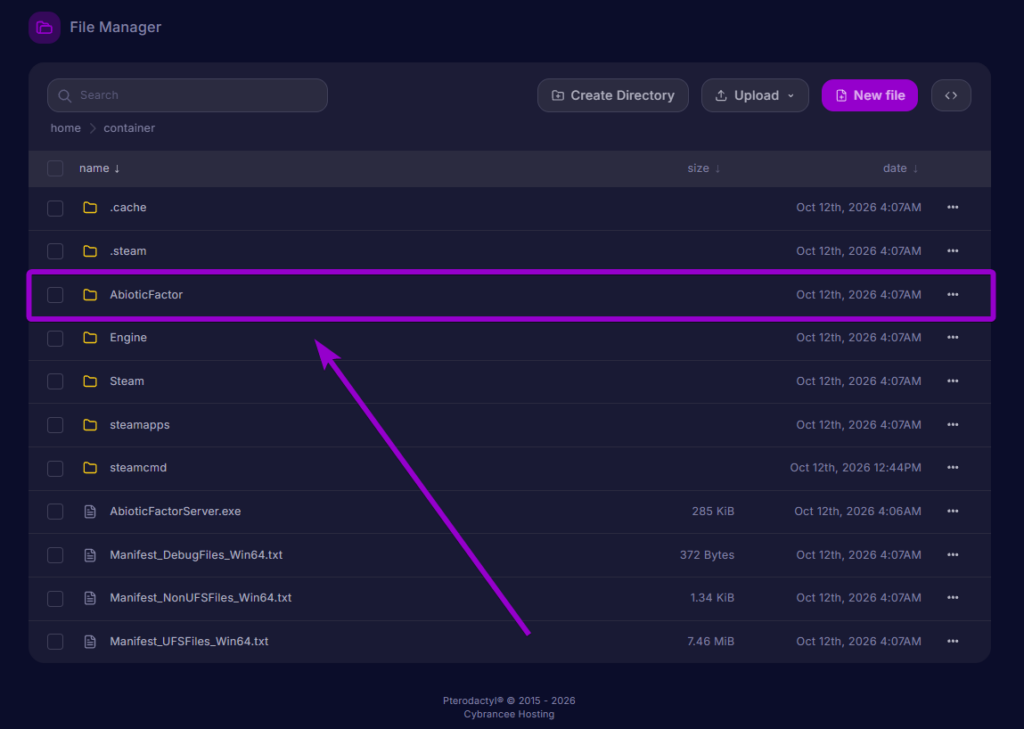Click the 1.34 KiB size value
1024x729 pixels.
712,598
